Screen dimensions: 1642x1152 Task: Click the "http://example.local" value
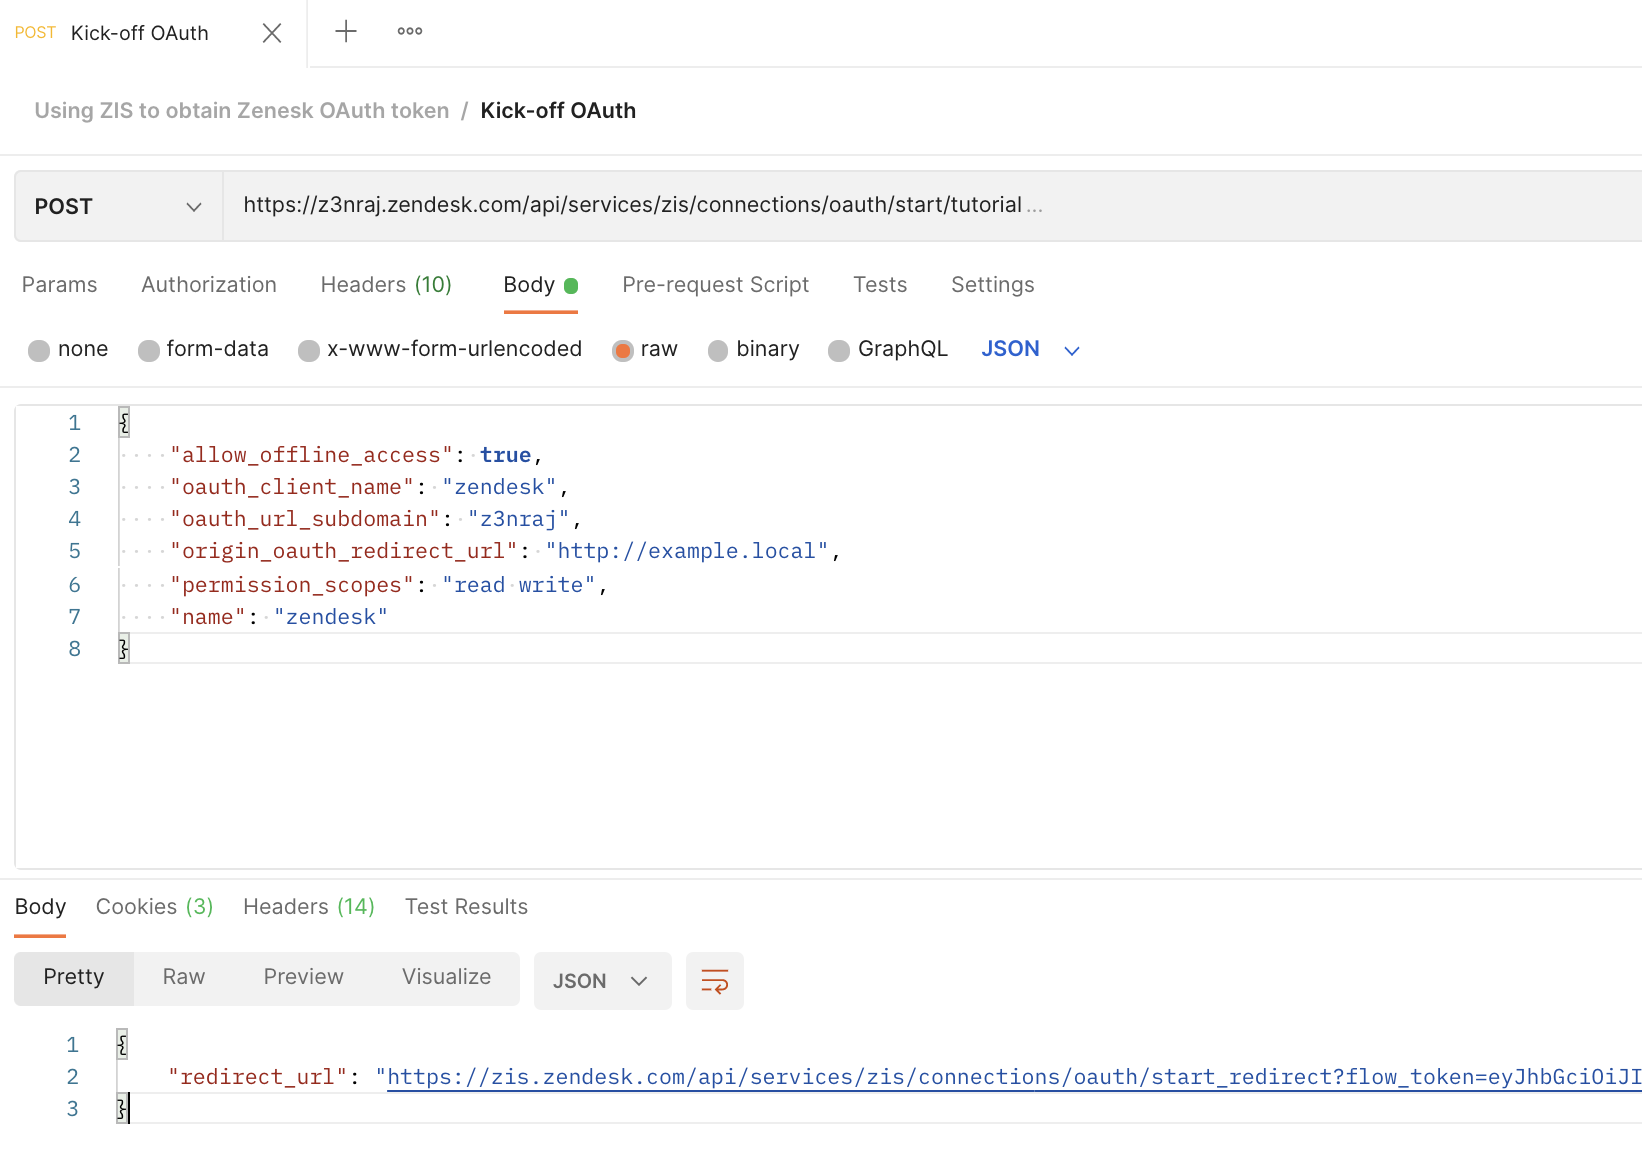coord(687,551)
